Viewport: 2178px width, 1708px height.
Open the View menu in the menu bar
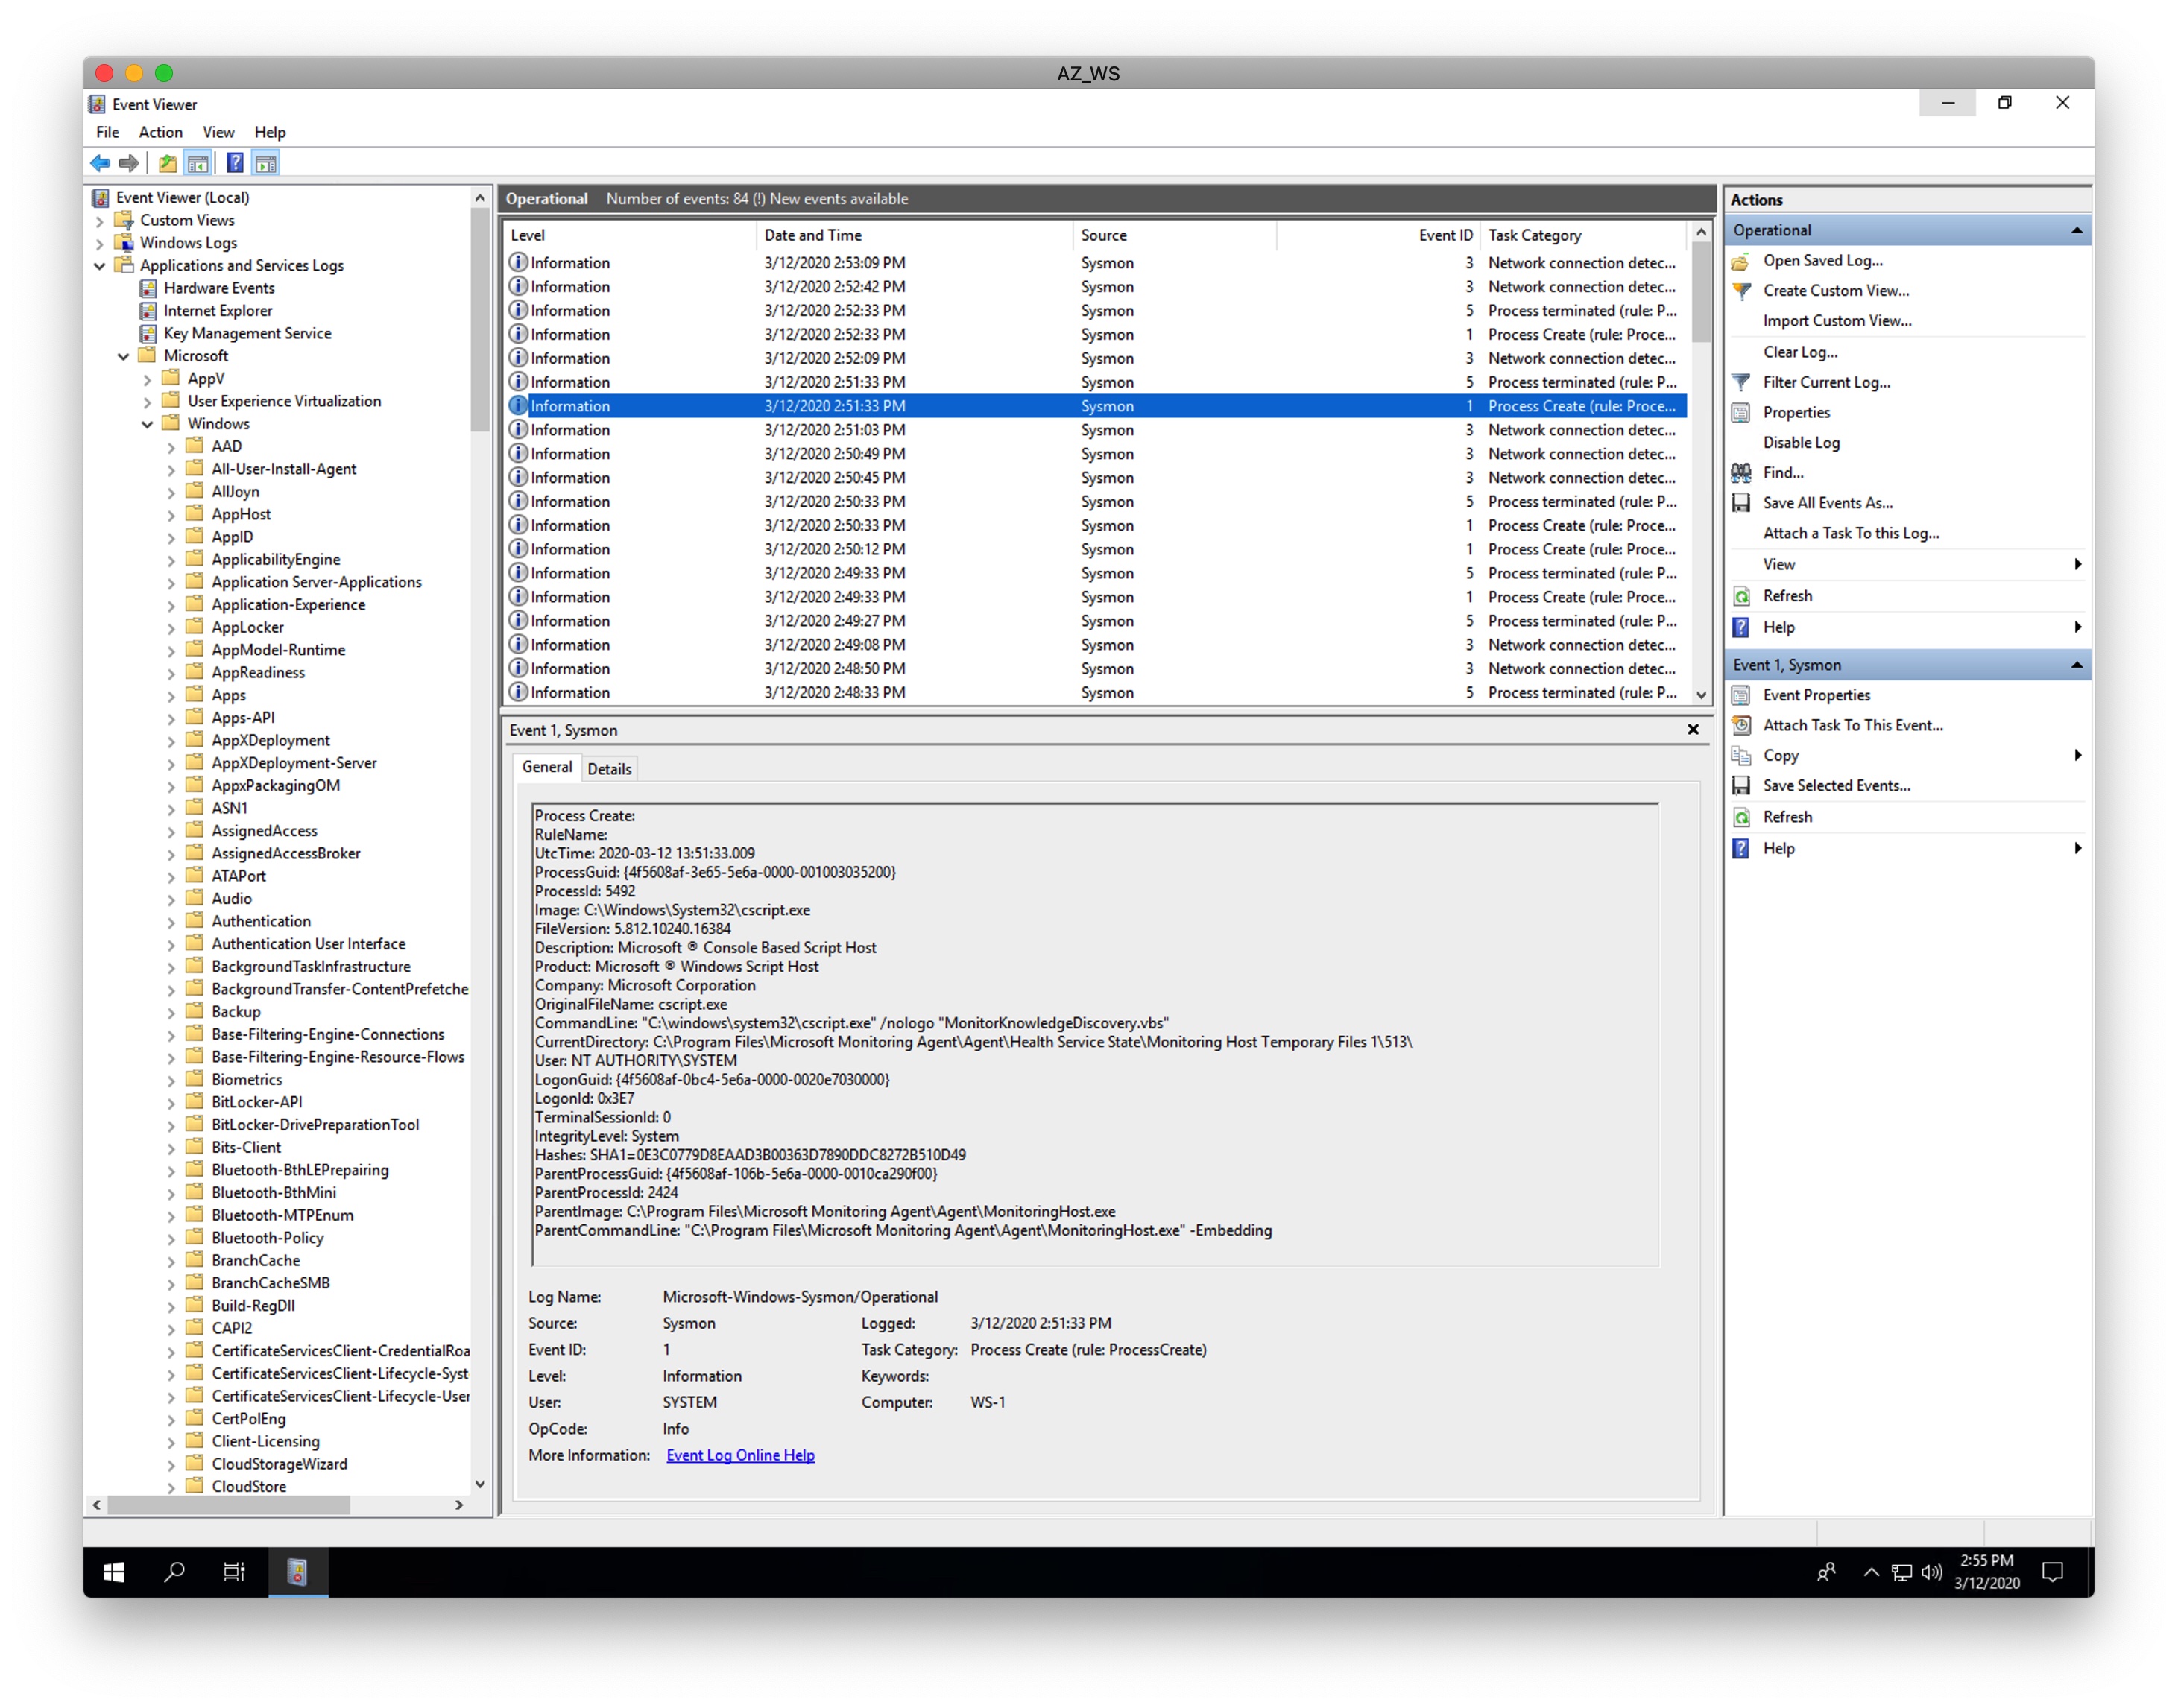coord(218,133)
